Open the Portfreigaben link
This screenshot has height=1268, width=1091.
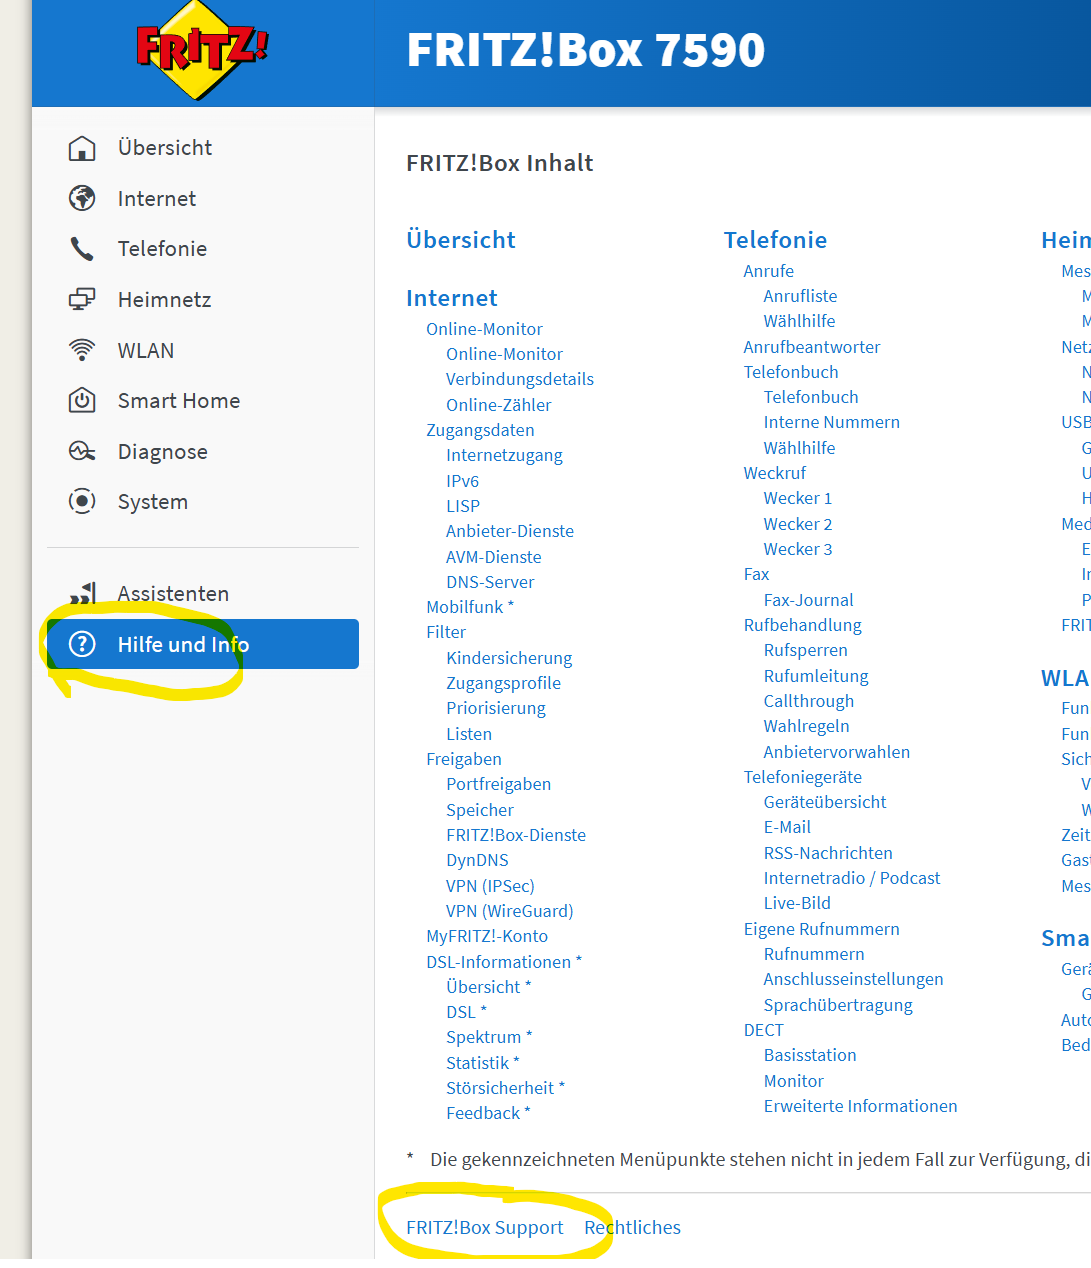pos(498,784)
